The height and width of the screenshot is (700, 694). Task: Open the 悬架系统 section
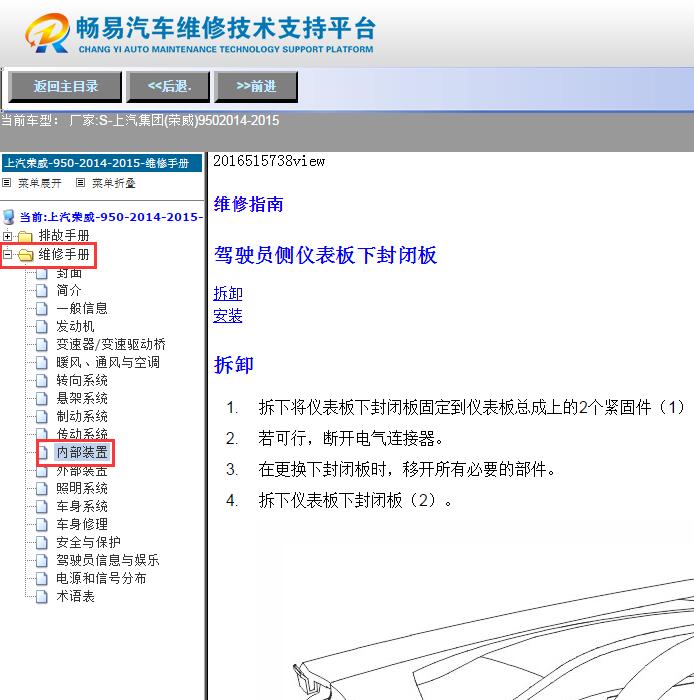[82, 398]
